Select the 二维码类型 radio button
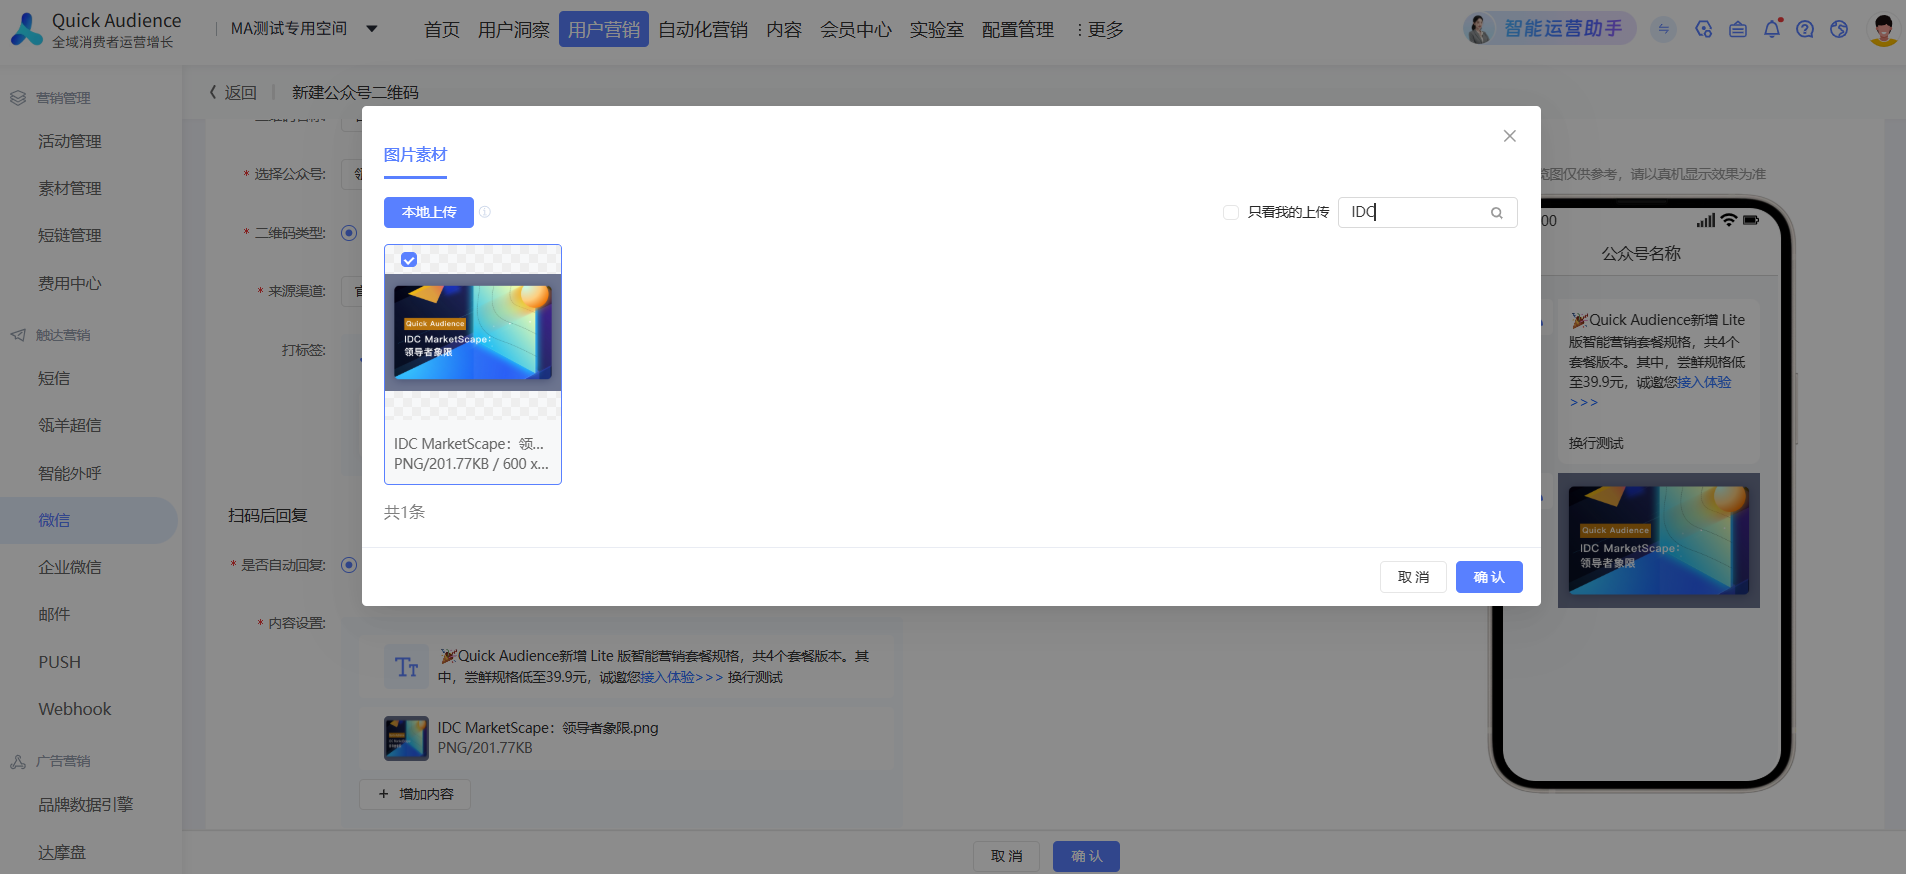Screen dimensions: 1906x874 coord(349,233)
